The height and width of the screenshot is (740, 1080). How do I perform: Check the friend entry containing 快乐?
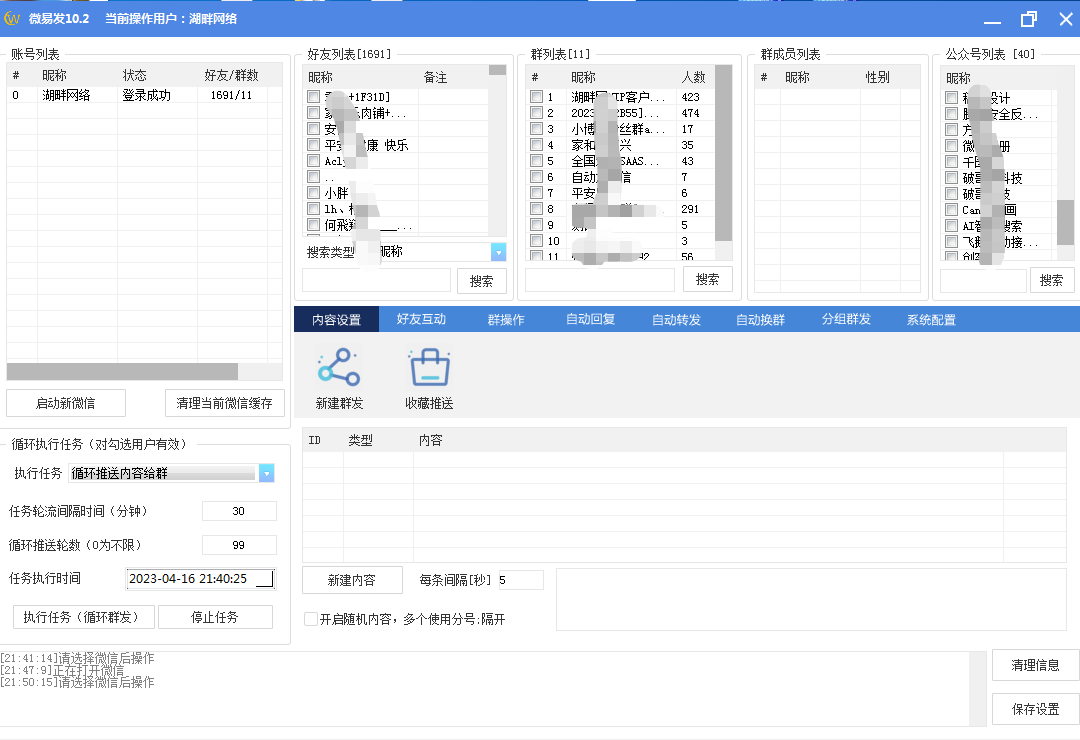coord(313,145)
